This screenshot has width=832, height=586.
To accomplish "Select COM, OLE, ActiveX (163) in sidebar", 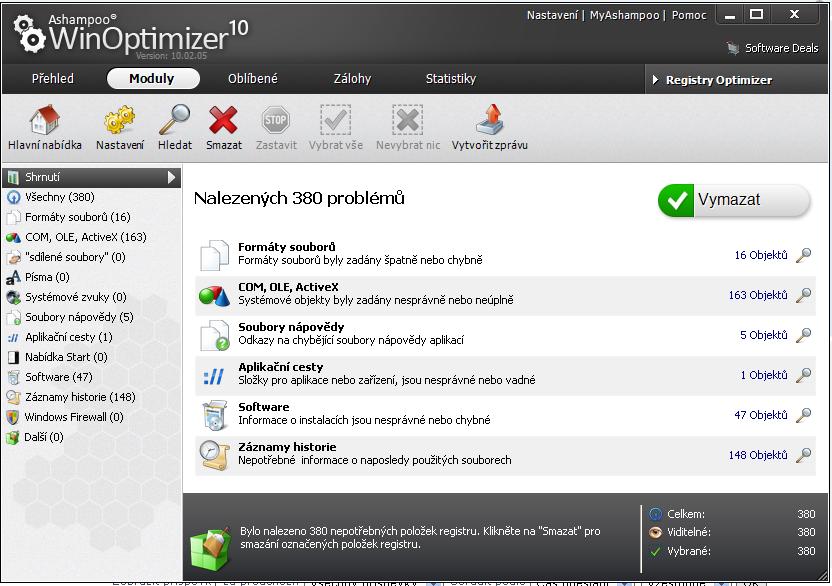I will click(86, 237).
